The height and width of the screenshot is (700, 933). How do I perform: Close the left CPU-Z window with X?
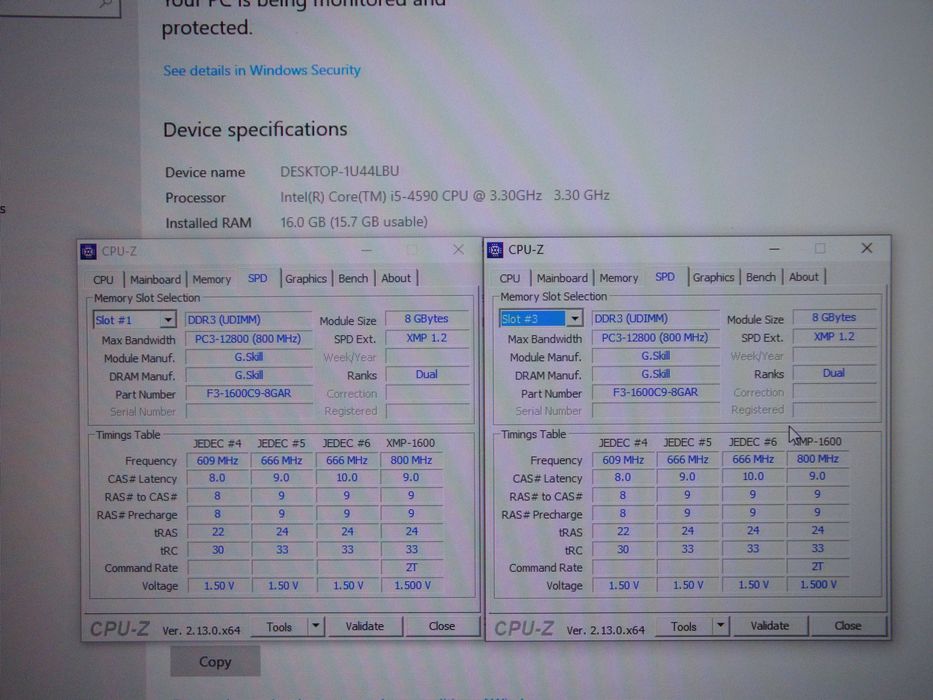tap(458, 249)
